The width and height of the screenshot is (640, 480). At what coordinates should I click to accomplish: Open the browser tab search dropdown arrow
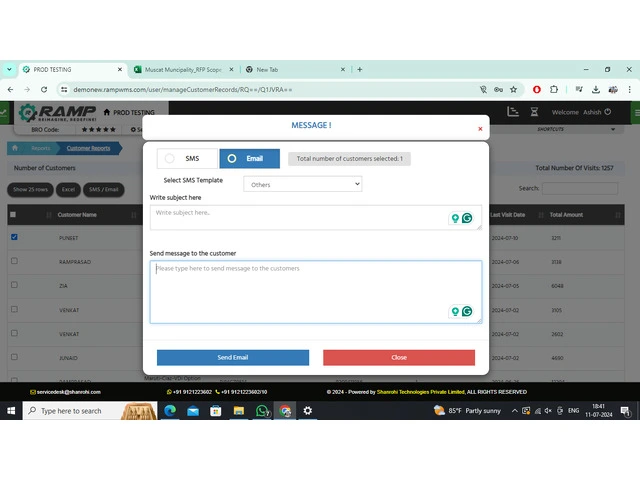(x=9, y=70)
